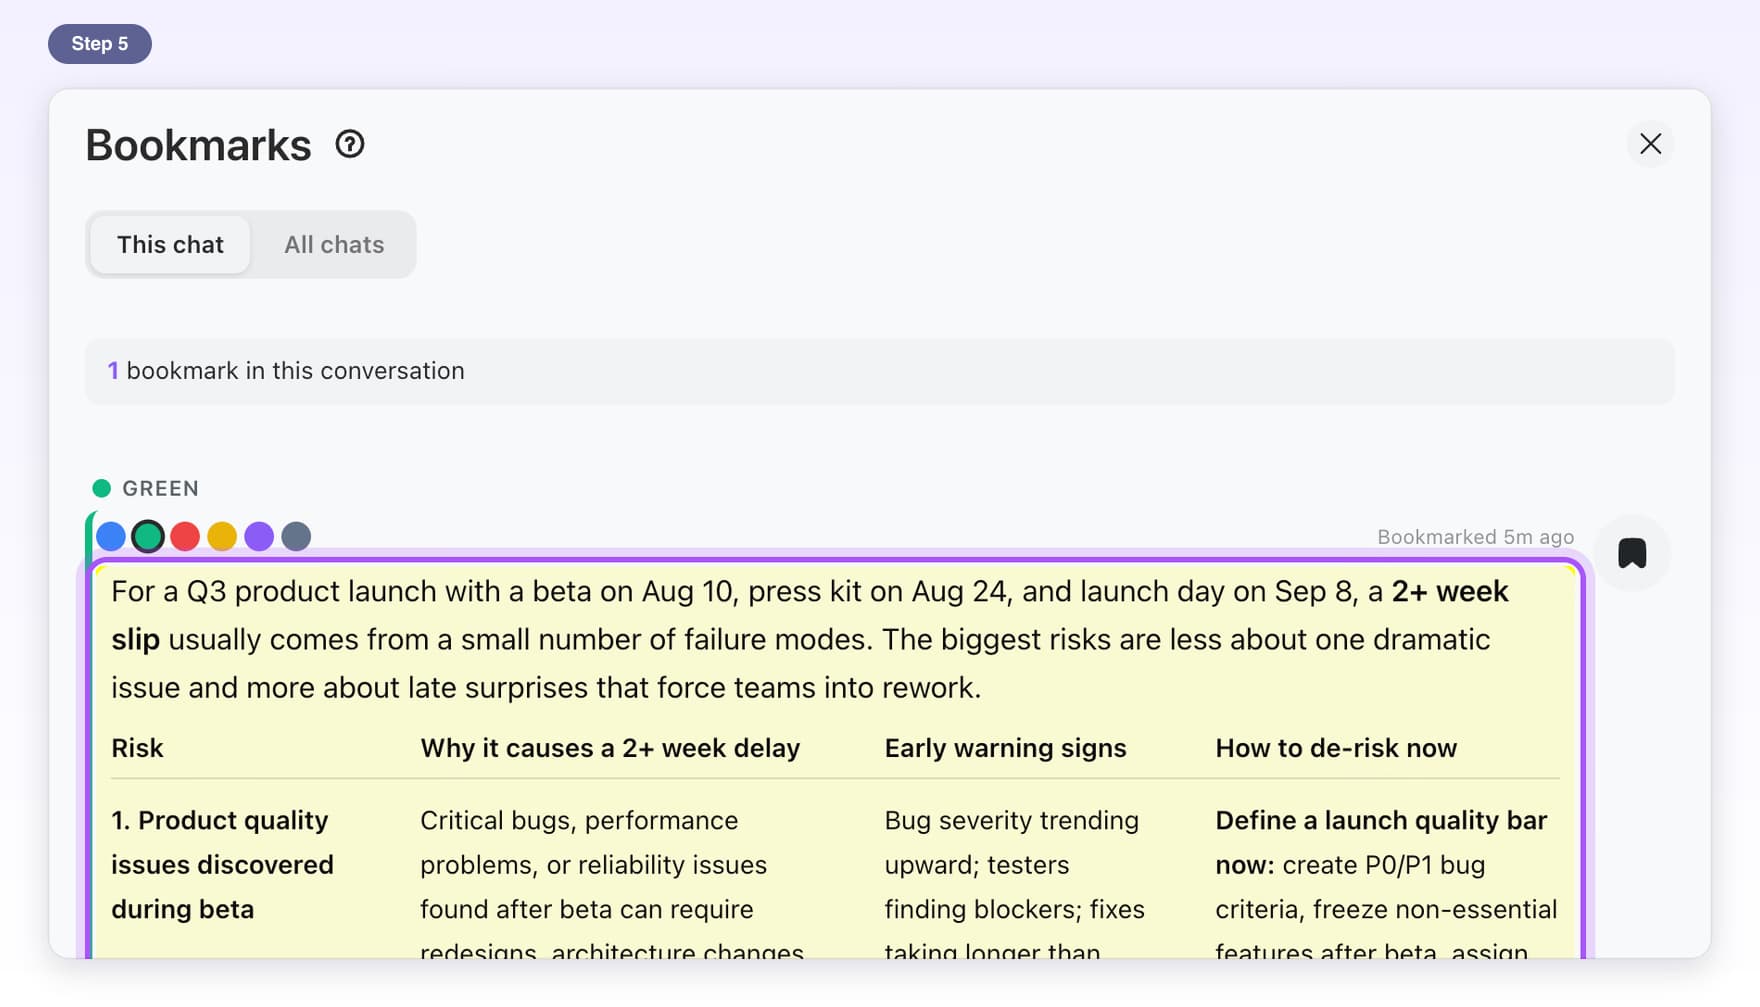Close the Bookmarks panel

(1650, 144)
